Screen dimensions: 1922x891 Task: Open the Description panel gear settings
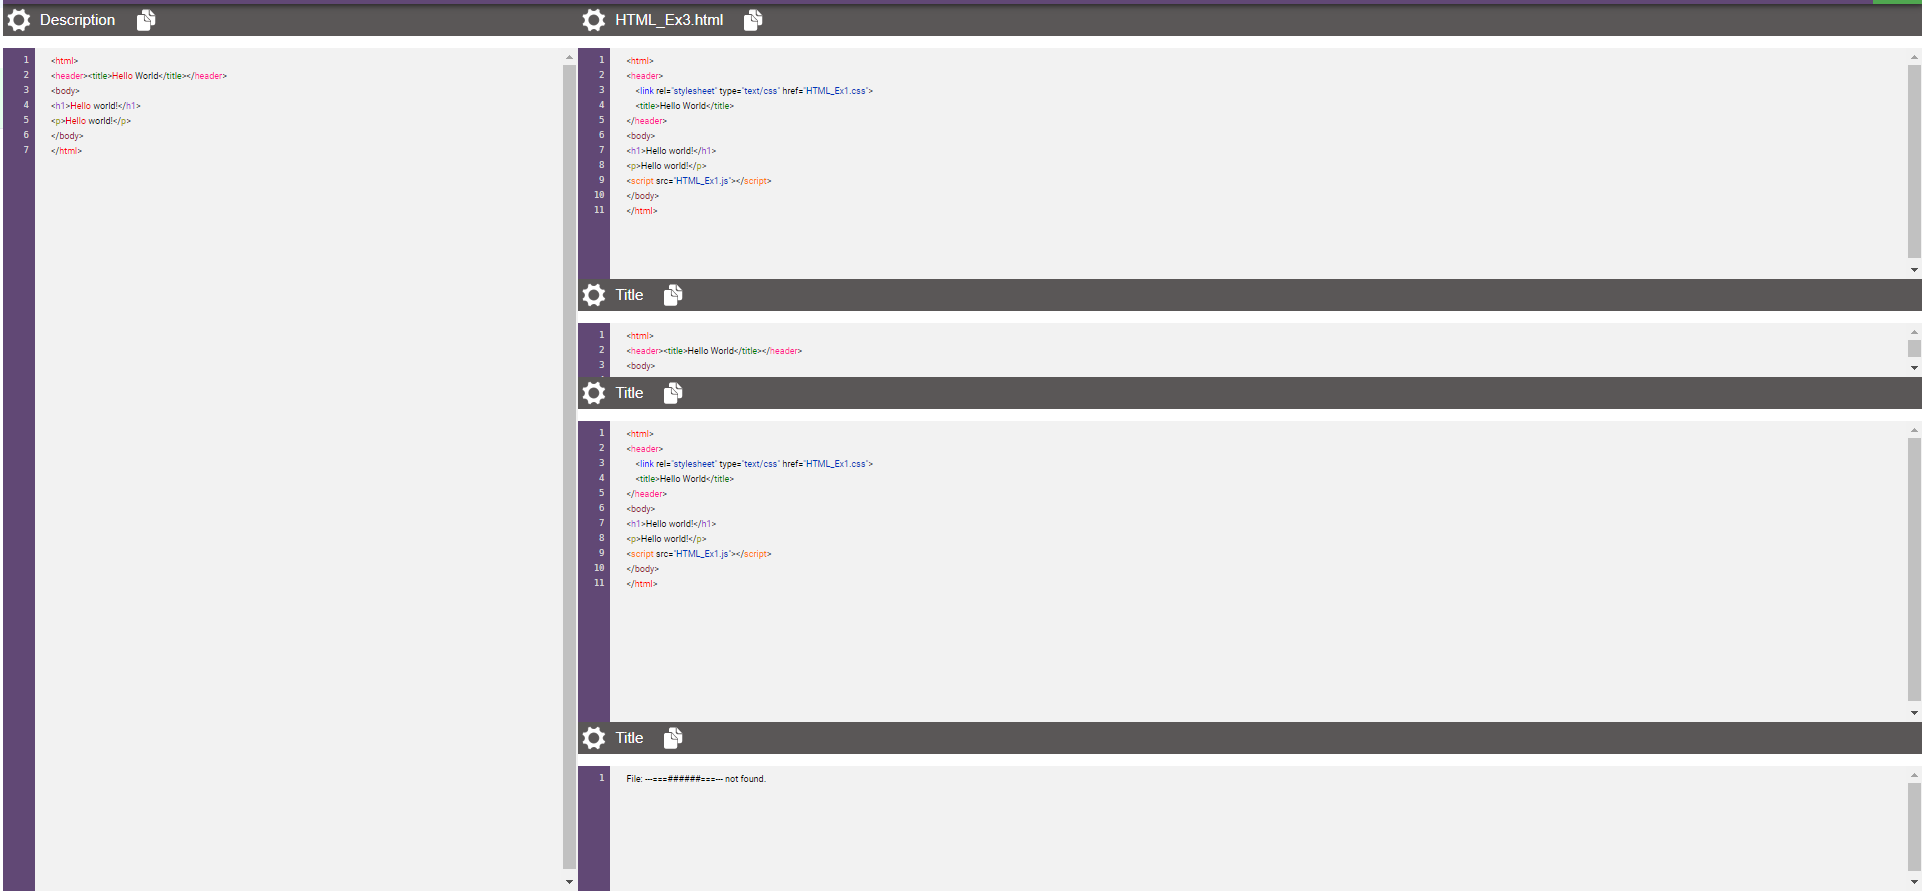coord(19,20)
